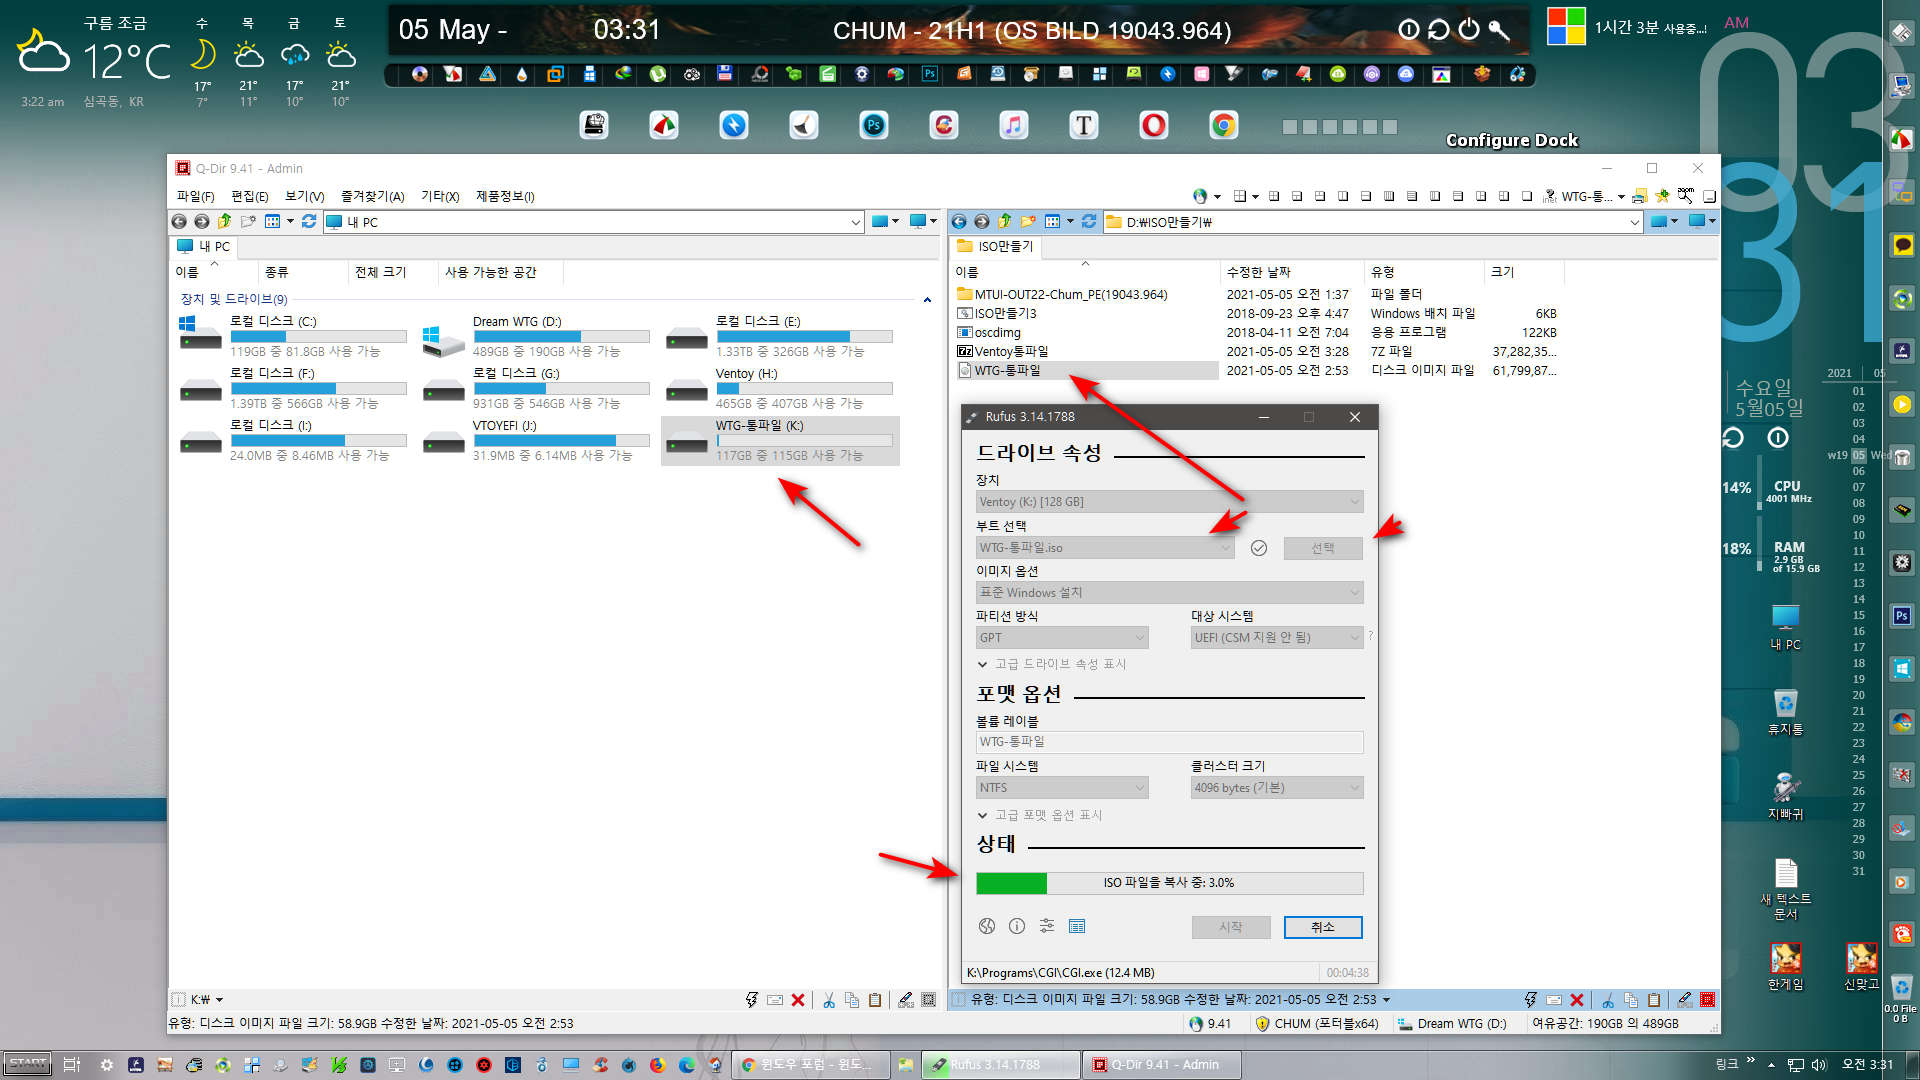Open the 새 텍스트 문서 desktop file
Screen dimensions: 1920x1080
[1786, 889]
